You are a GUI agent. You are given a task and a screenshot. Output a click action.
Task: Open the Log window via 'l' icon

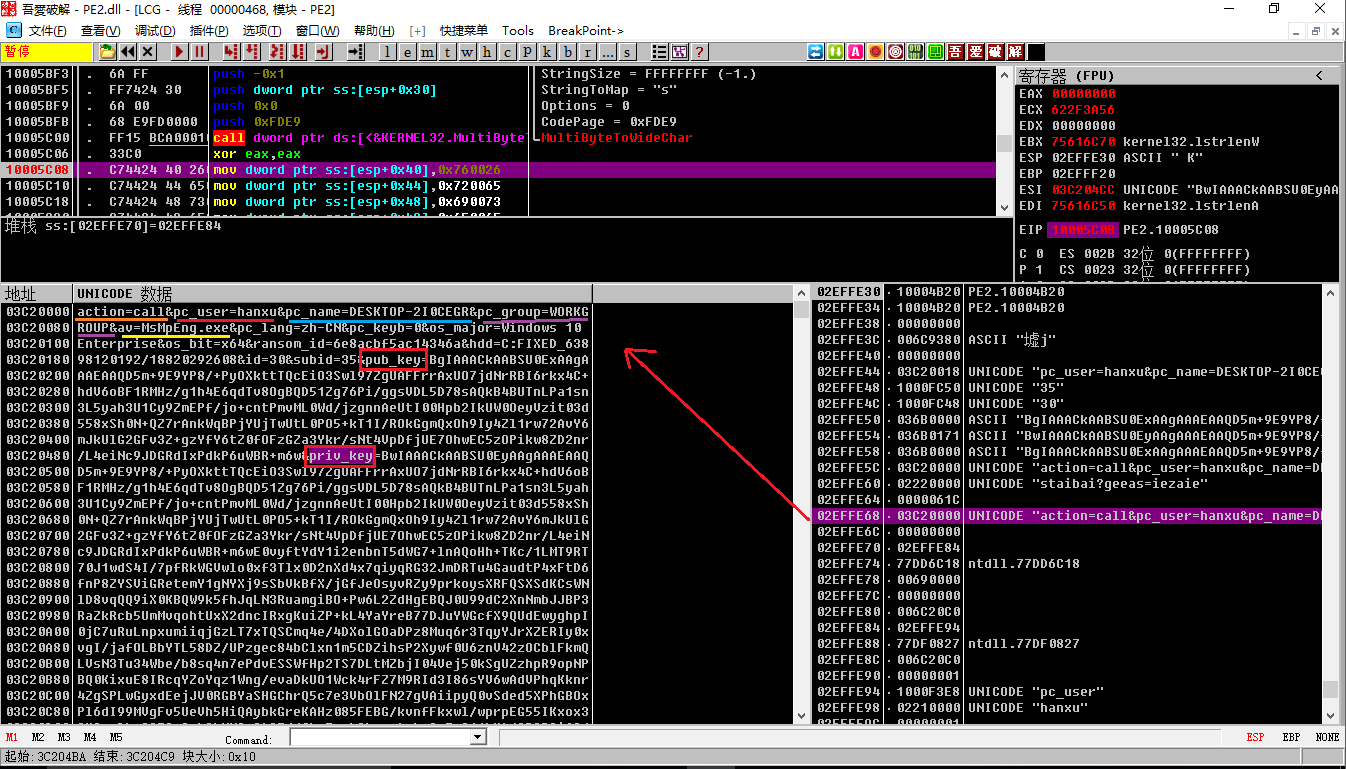point(386,50)
